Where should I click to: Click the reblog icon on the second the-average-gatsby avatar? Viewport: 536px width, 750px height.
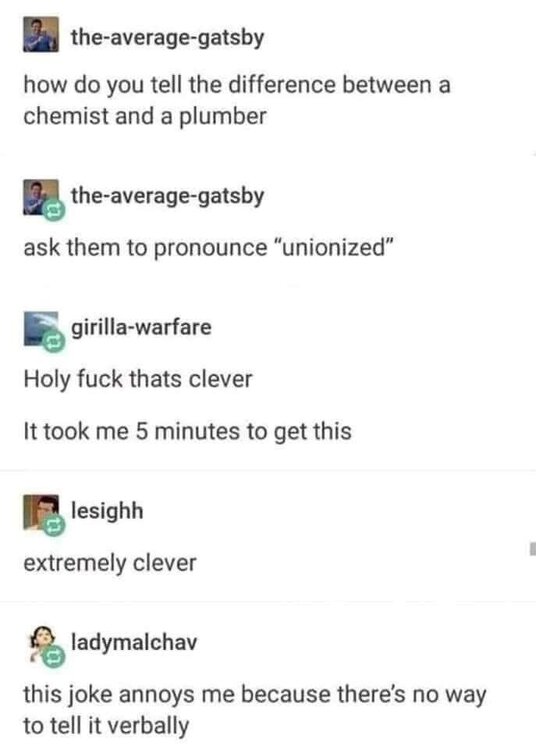pos(54,211)
